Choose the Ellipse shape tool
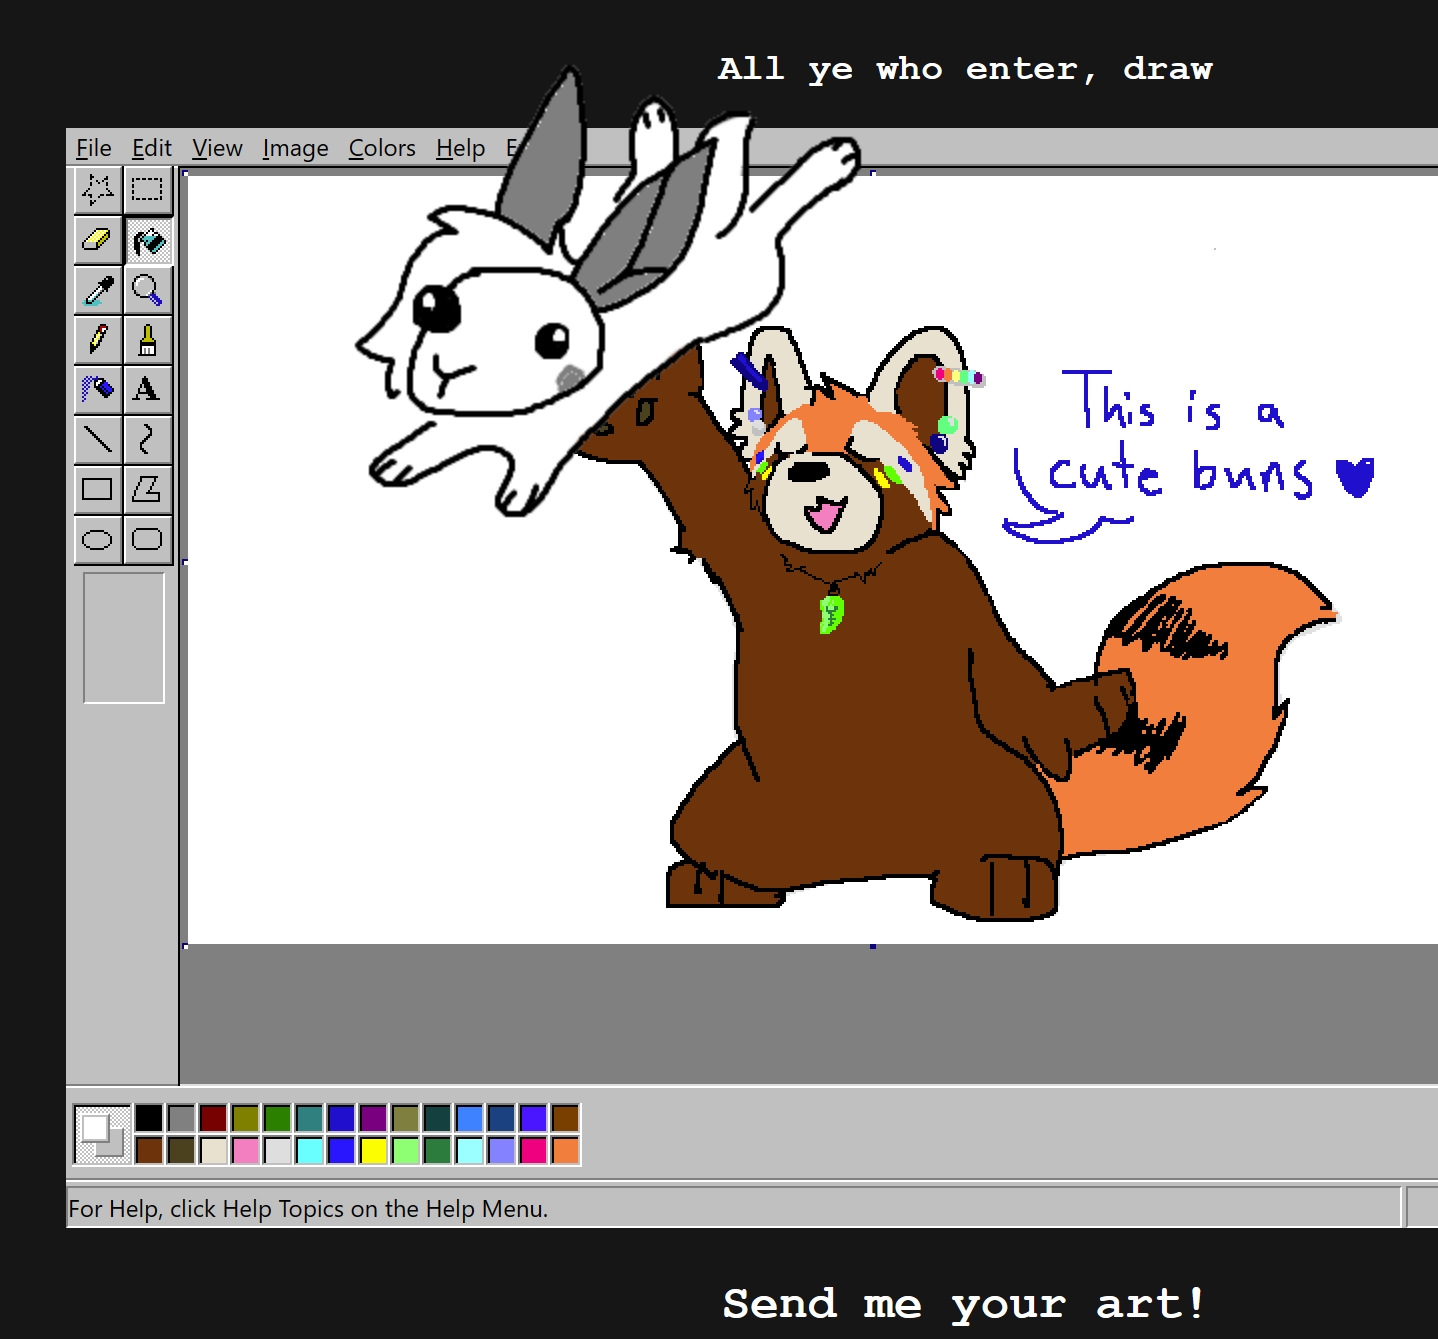Screen dimensions: 1438x1339 click(x=98, y=539)
